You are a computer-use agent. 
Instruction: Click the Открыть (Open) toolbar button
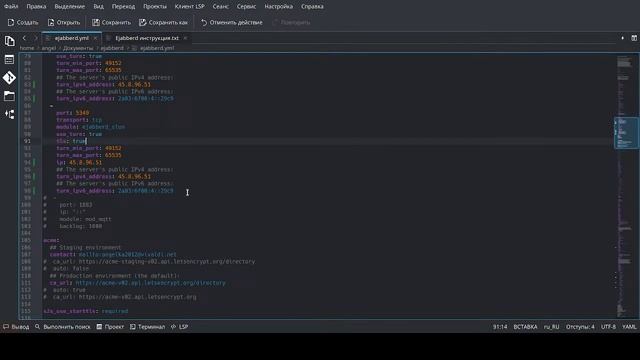coord(64,22)
